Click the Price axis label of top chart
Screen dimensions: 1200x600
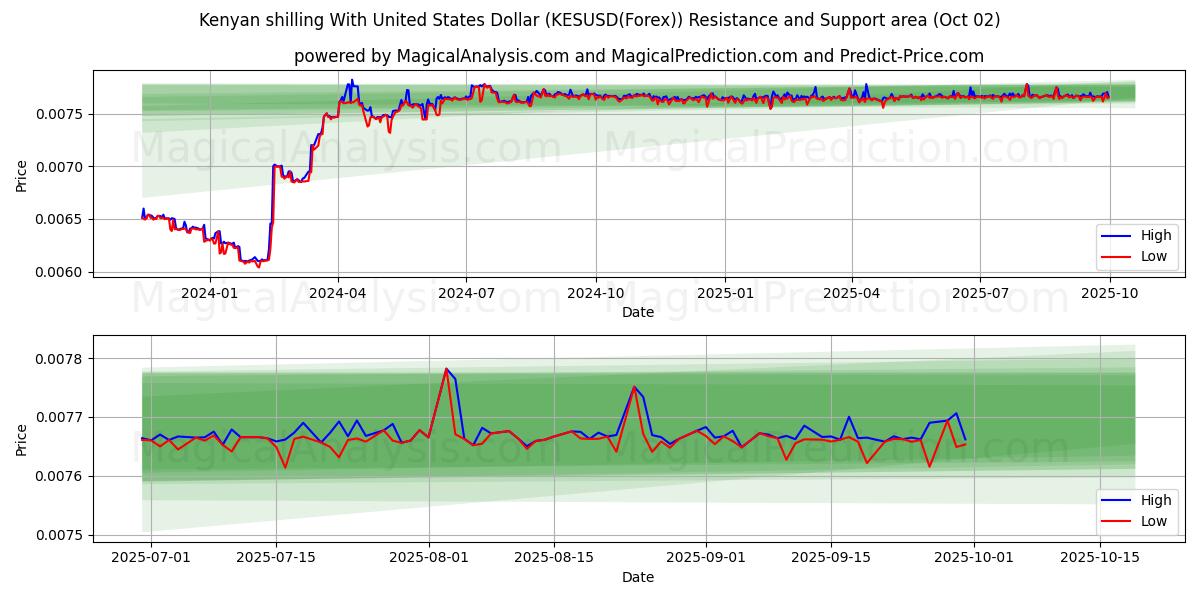[x=22, y=176]
